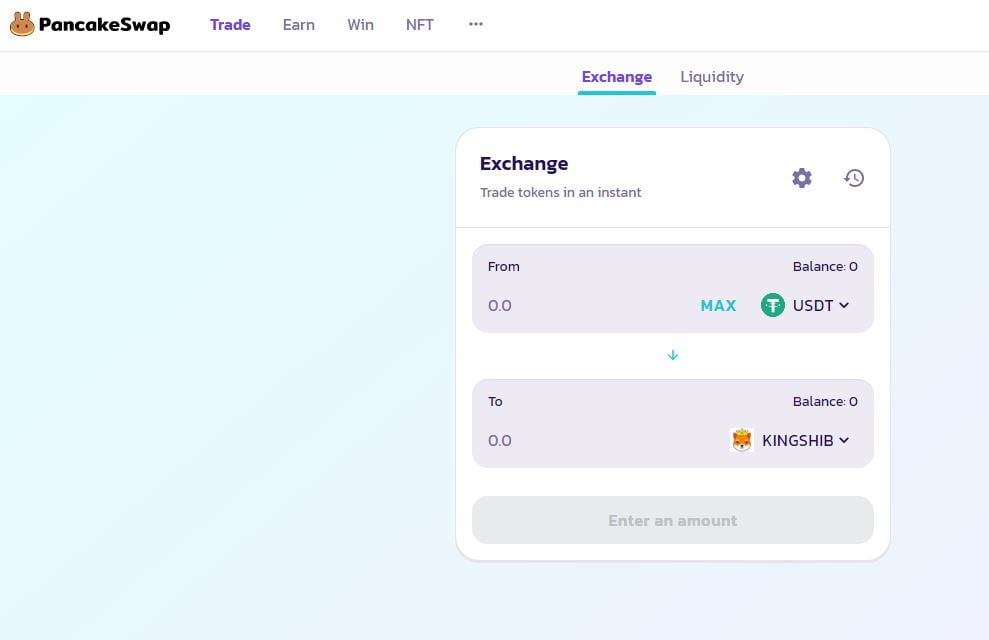Select the Exchange tab

point(617,77)
